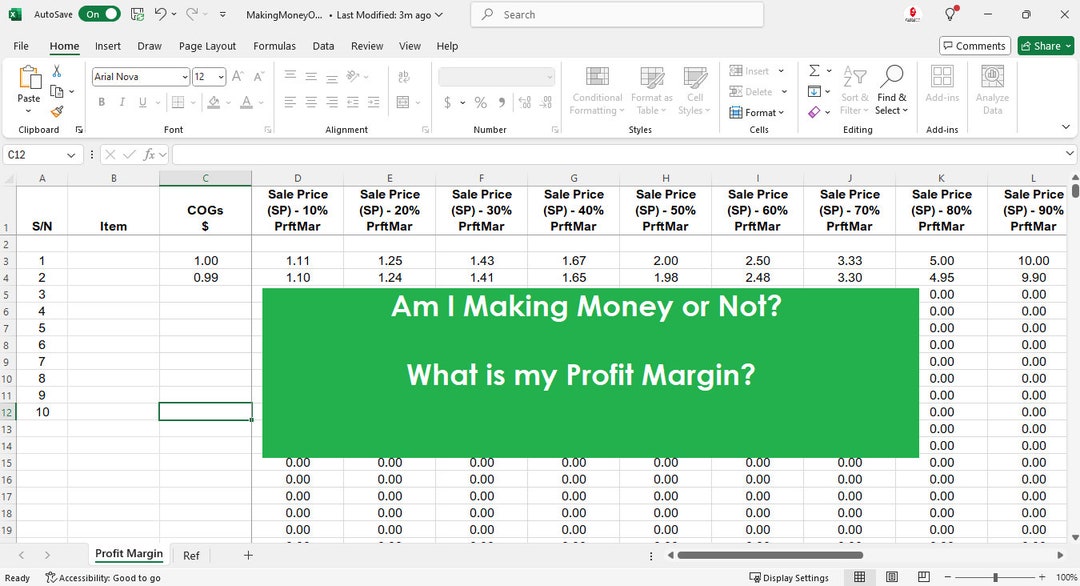Toggle bold formatting
The image size is (1080, 586).
pos(101,102)
